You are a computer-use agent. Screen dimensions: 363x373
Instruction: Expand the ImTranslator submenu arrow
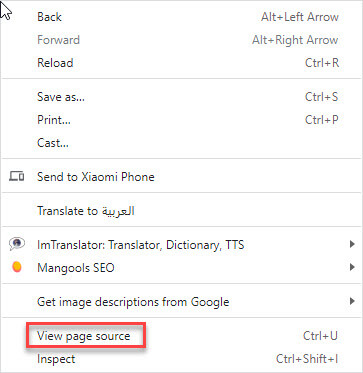tap(352, 245)
